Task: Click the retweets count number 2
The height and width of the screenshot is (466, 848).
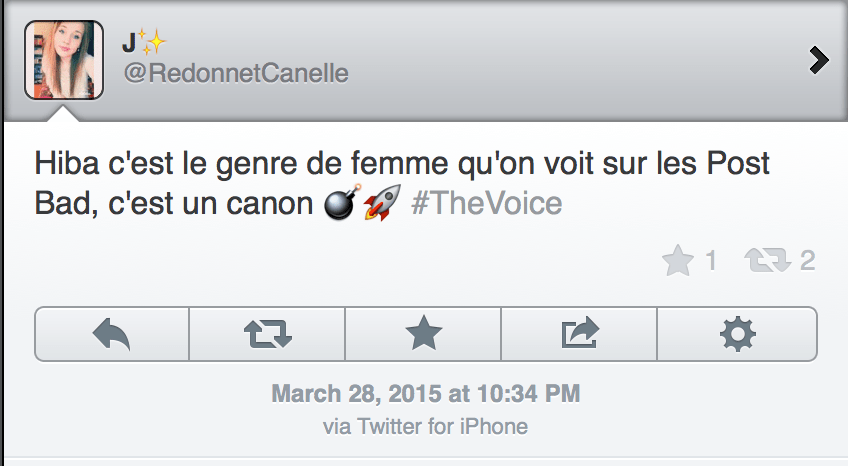Action: coord(807,261)
